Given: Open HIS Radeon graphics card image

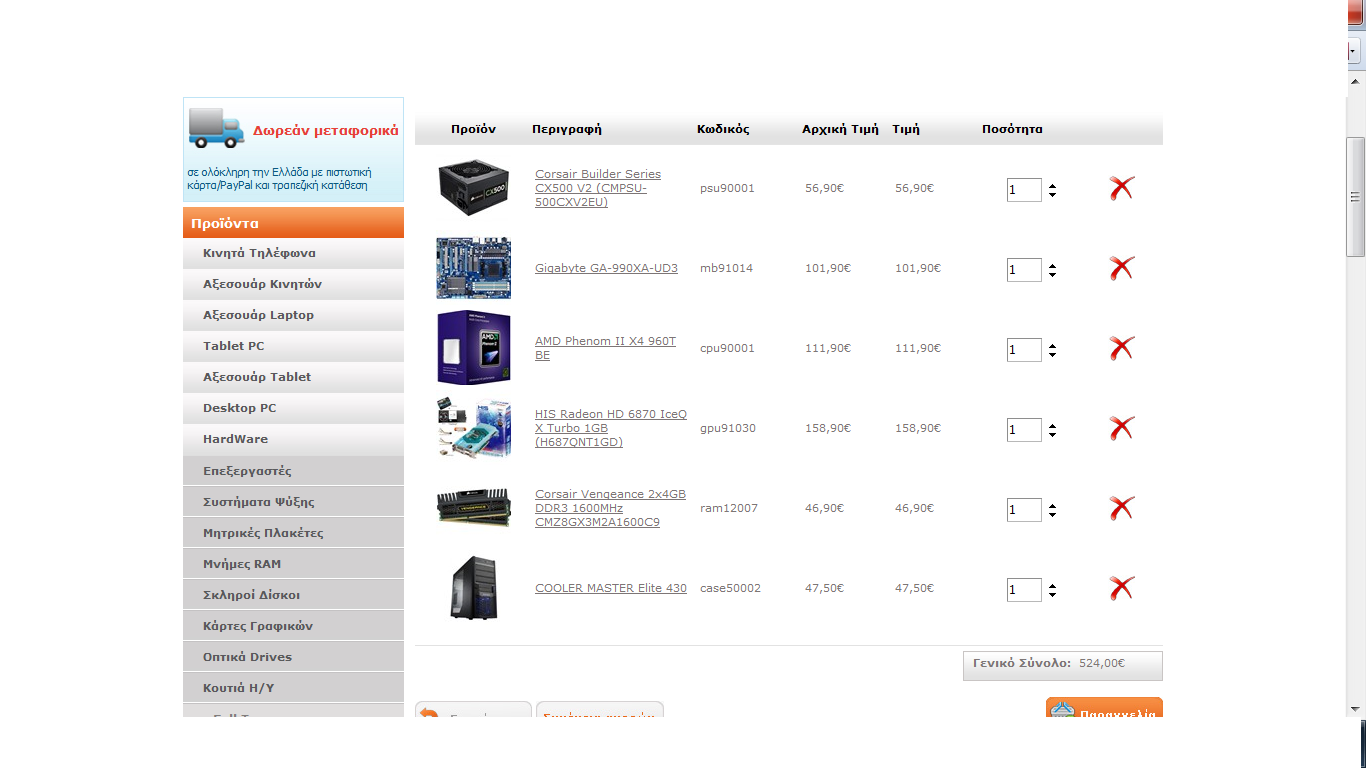Looking at the screenshot, I should (x=474, y=428).
